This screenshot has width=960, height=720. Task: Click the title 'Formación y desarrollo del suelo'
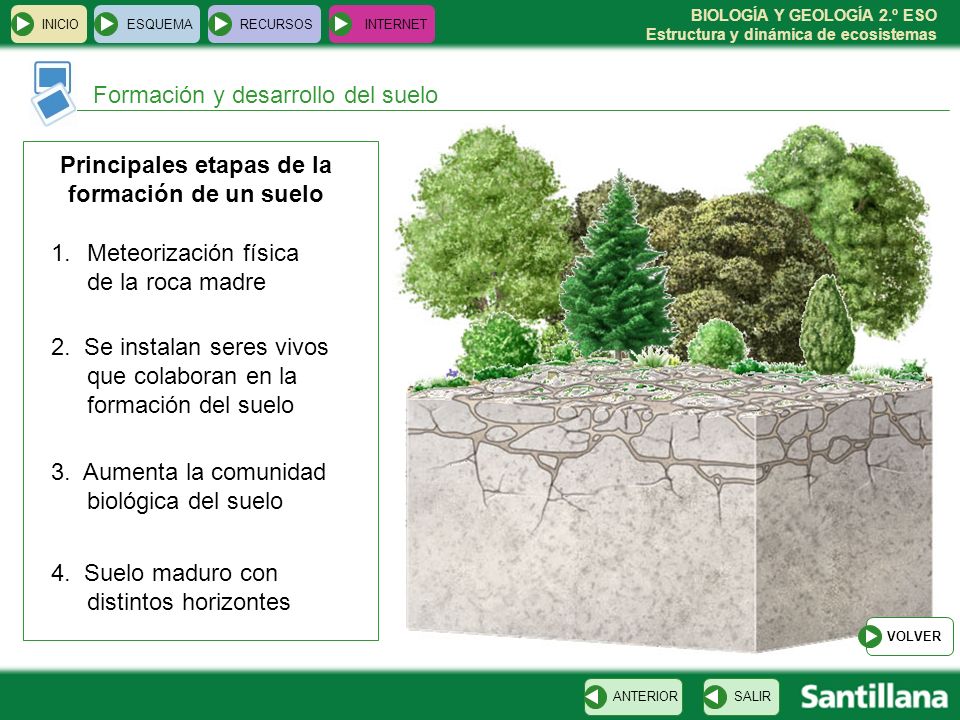[x=265, y=95]
